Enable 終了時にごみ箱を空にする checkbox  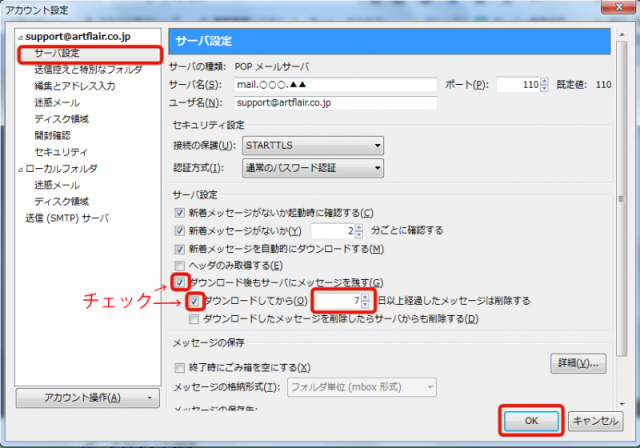(x=180, y=368)
